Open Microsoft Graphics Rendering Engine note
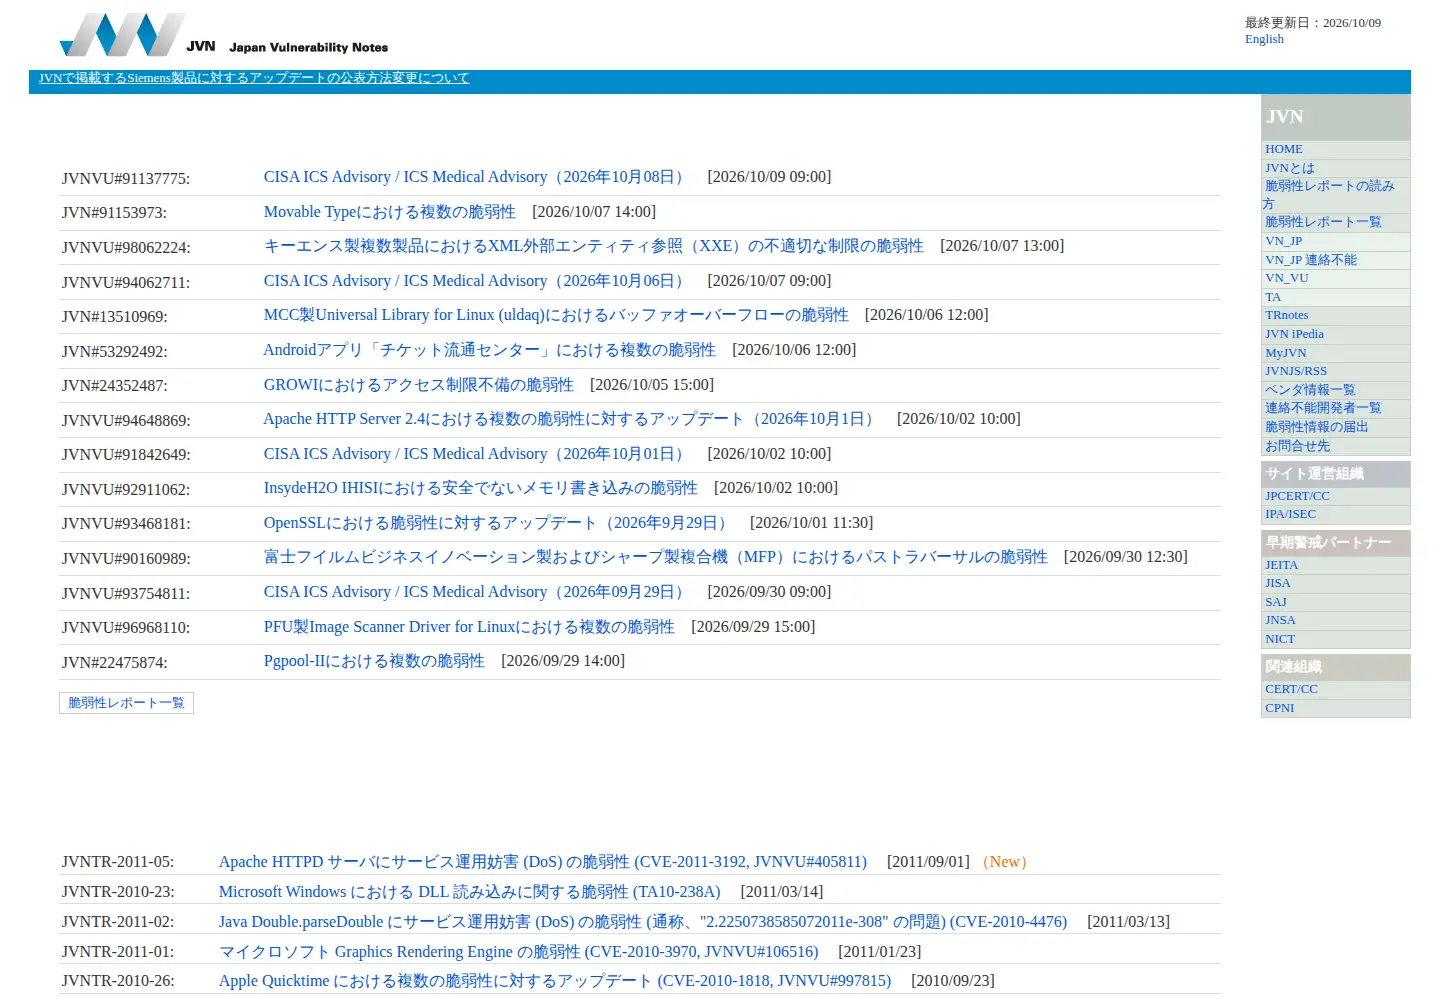 coord(518,952)
